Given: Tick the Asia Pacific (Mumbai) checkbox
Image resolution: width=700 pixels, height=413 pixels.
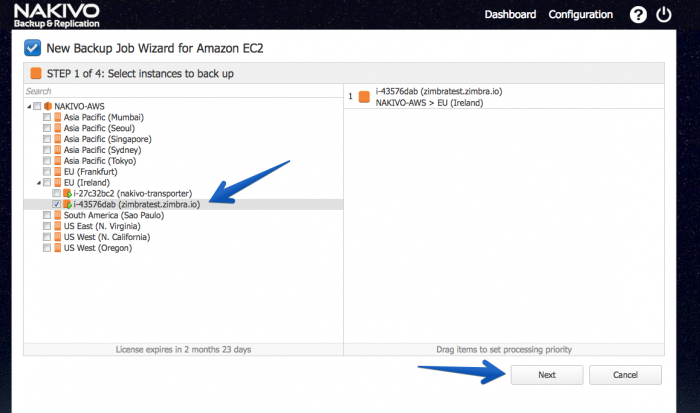Looking at the screenshot, I should [46, 117].
